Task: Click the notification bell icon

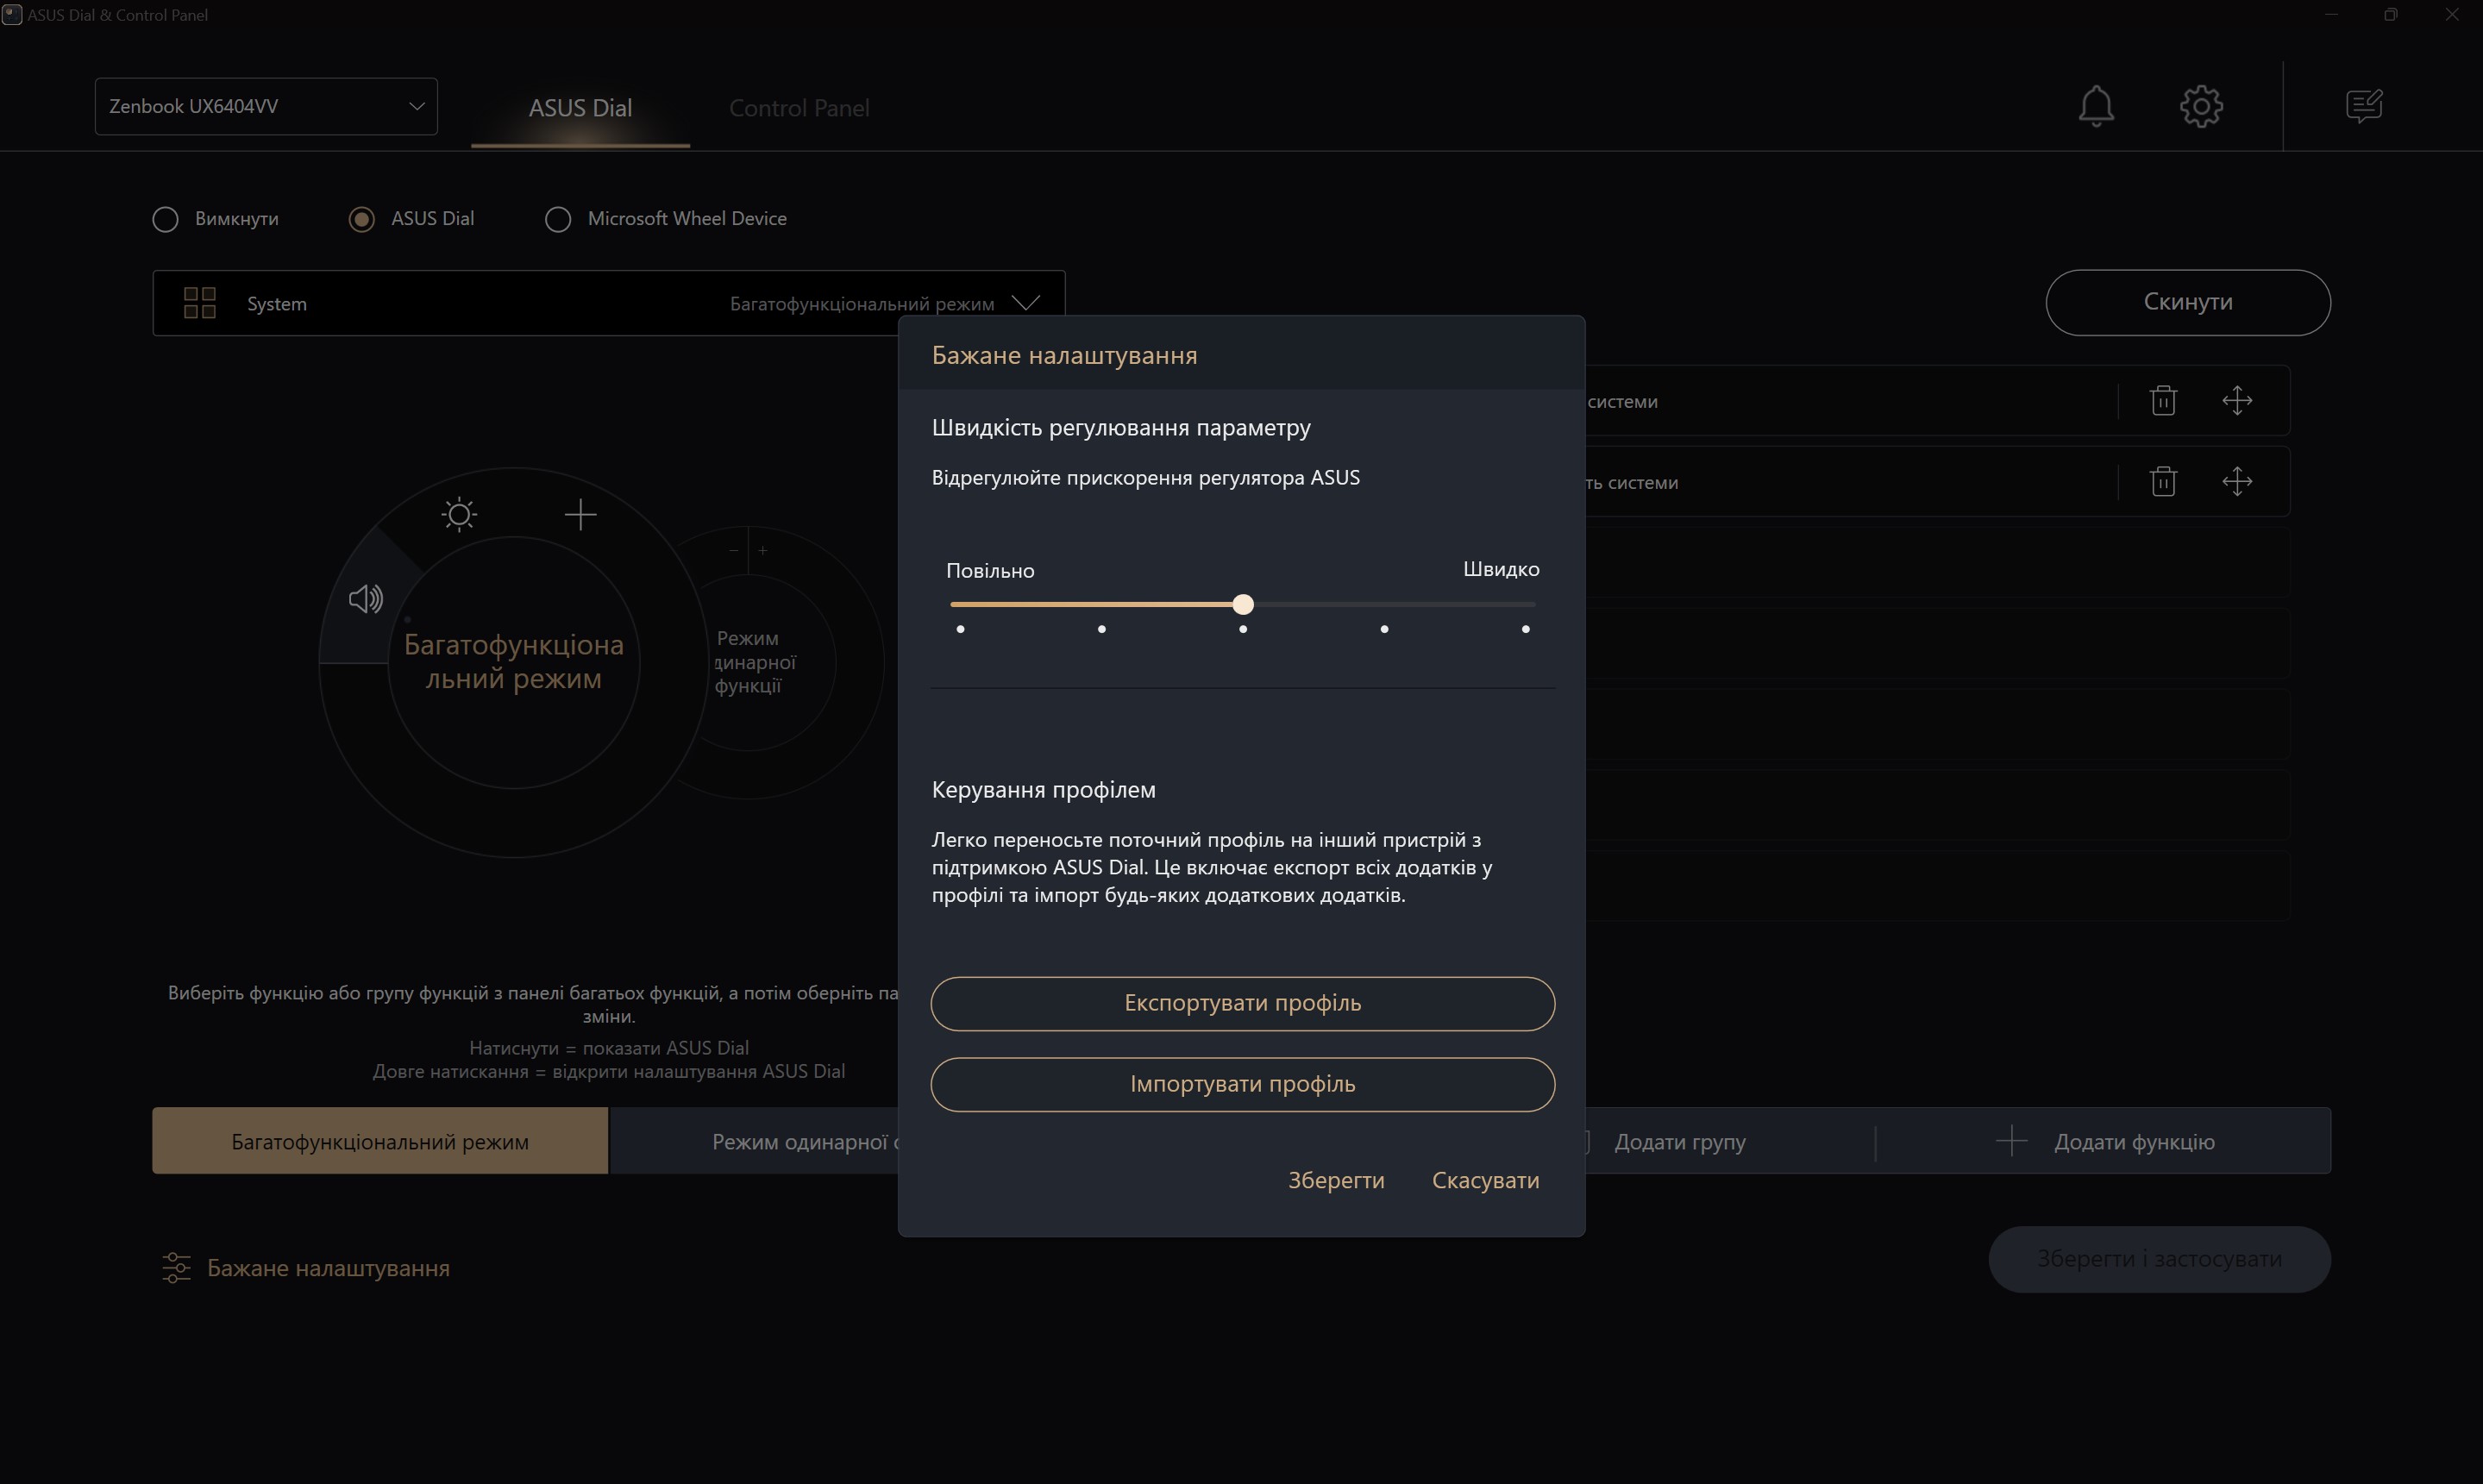Action: click(2095, 106)
